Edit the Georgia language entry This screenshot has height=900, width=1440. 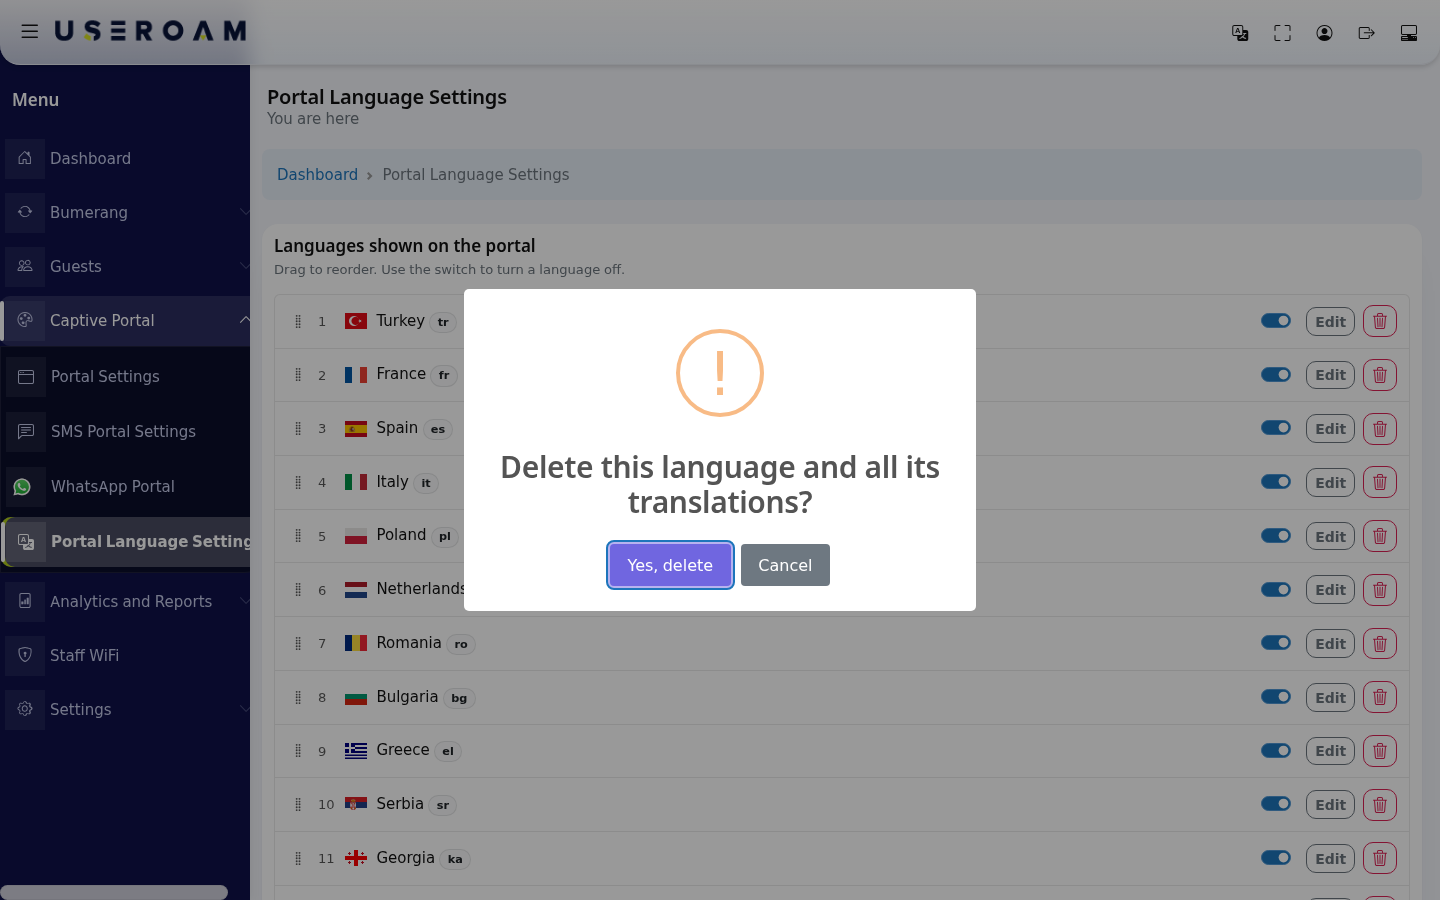[x=1330, y=858]
